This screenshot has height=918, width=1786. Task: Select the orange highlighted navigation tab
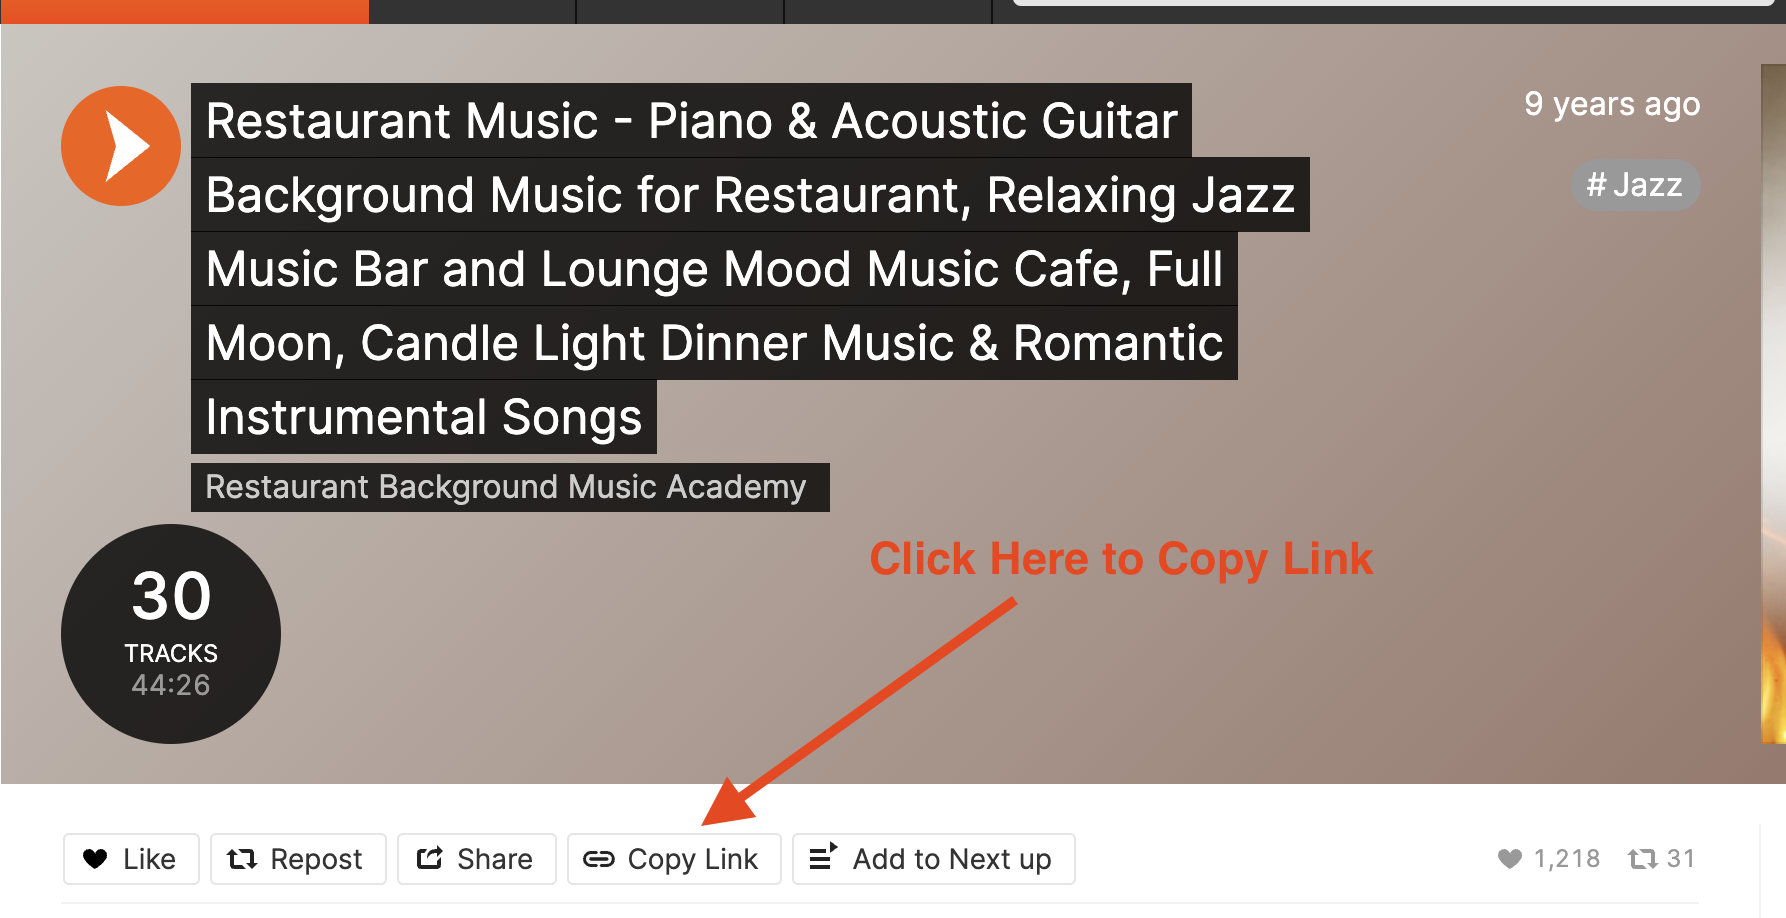(184, 11)
